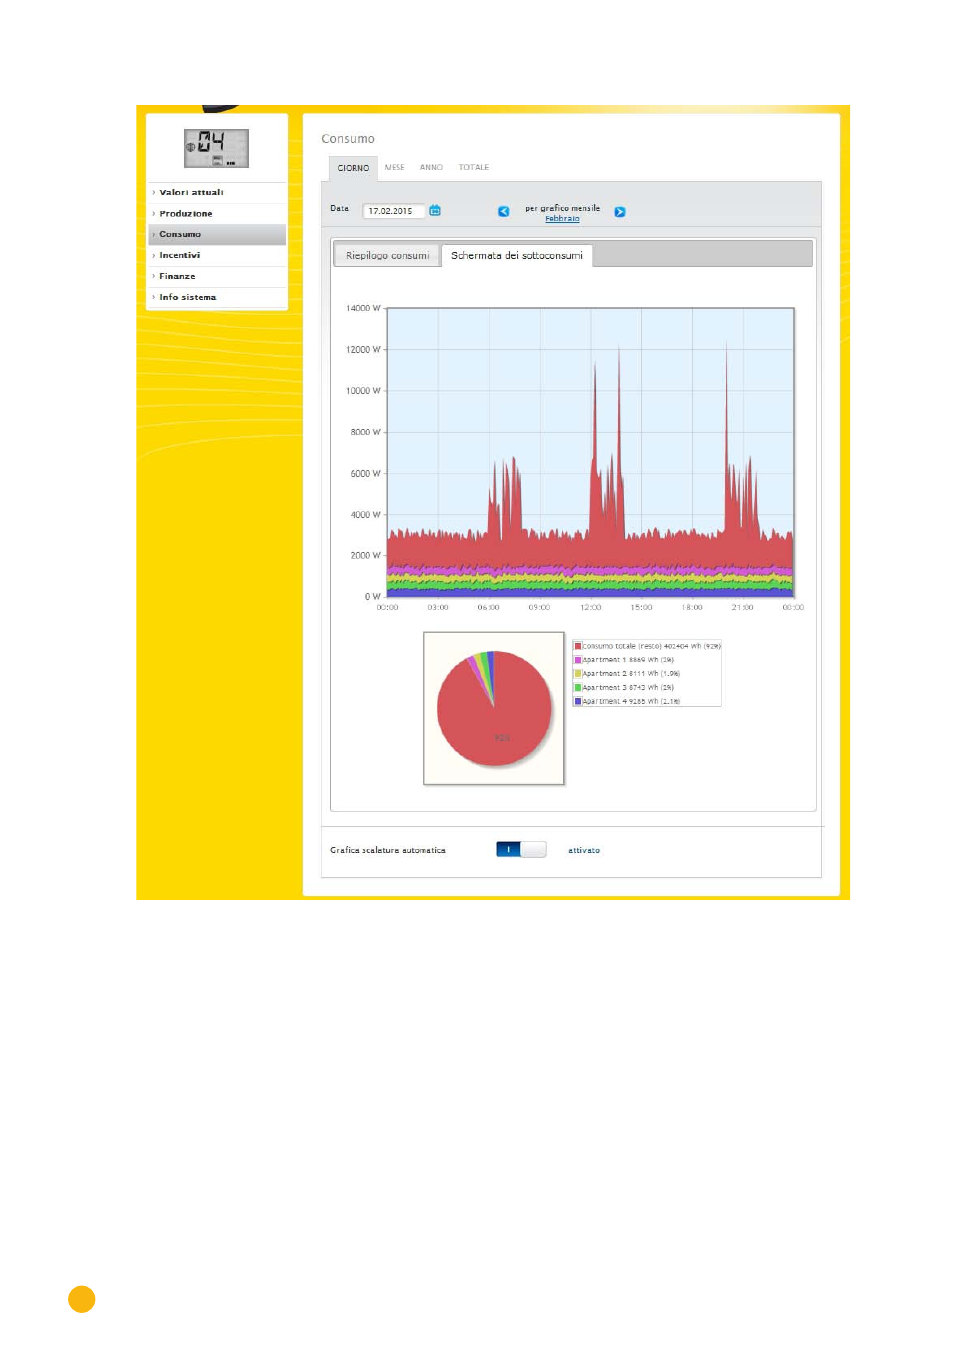
Task: Switch to the TOTALE tab
Action: pos(474,167)
